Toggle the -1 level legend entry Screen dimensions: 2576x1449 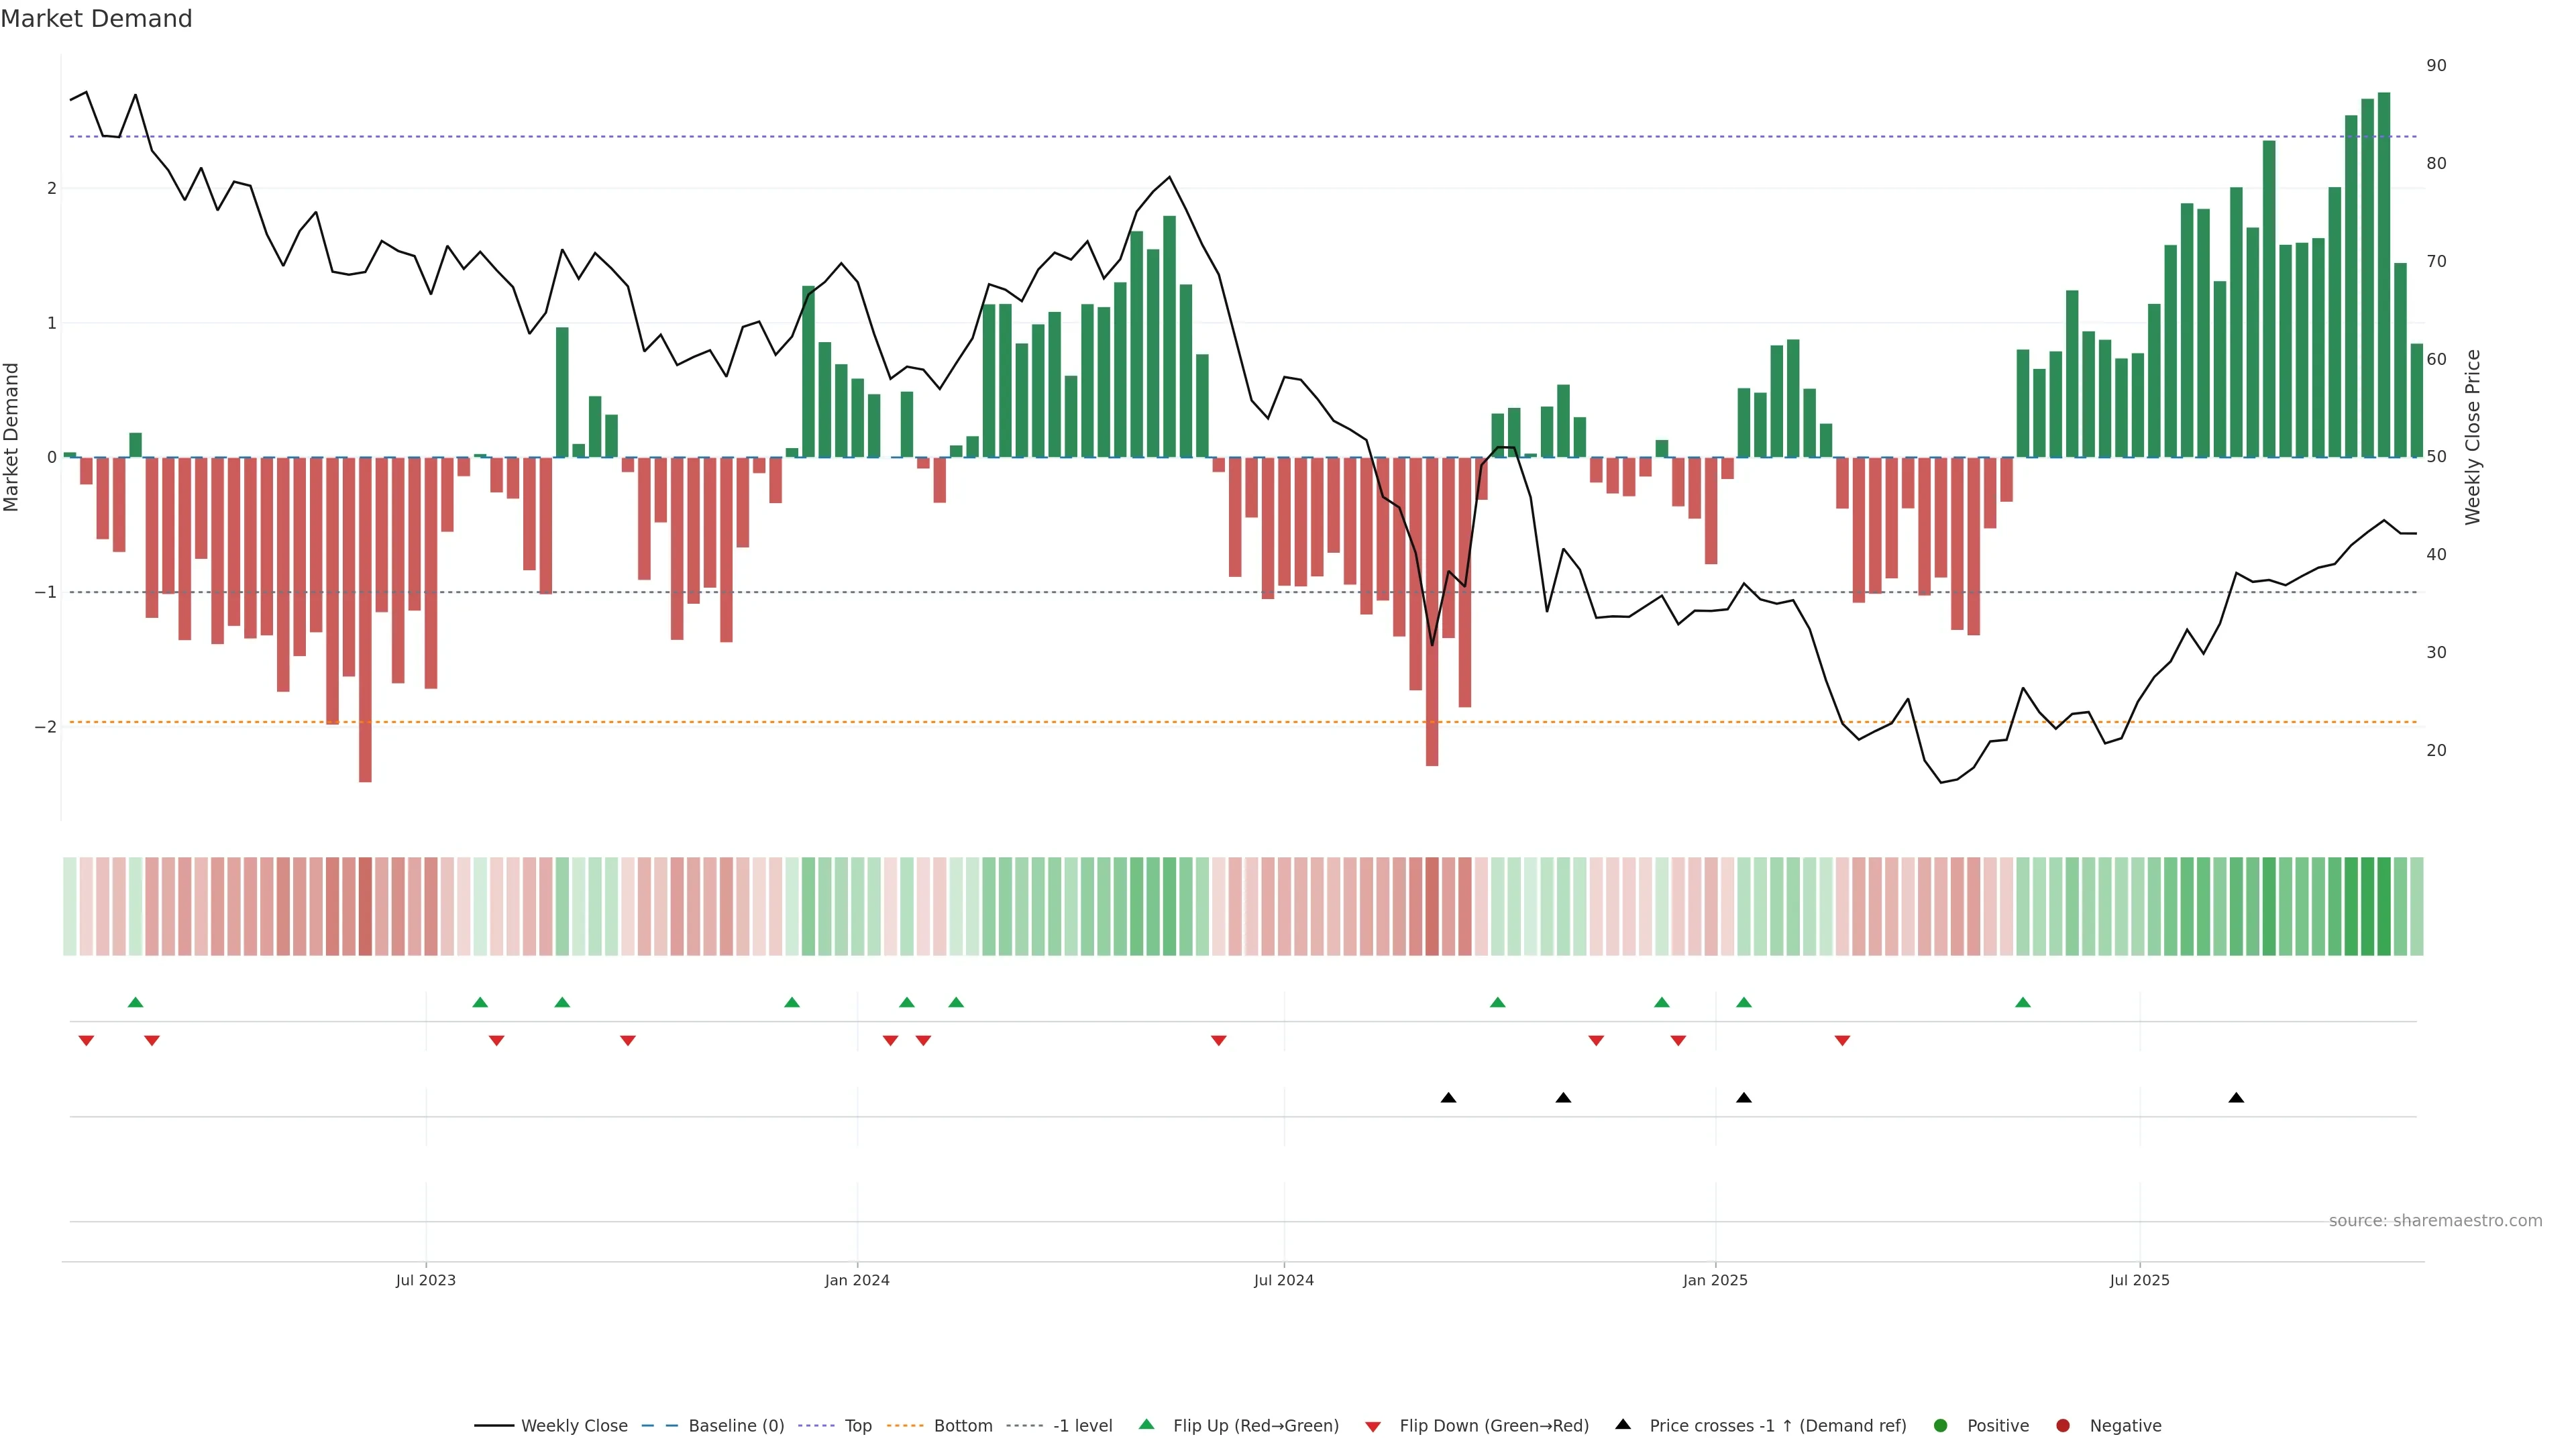pos(1082,1426)
